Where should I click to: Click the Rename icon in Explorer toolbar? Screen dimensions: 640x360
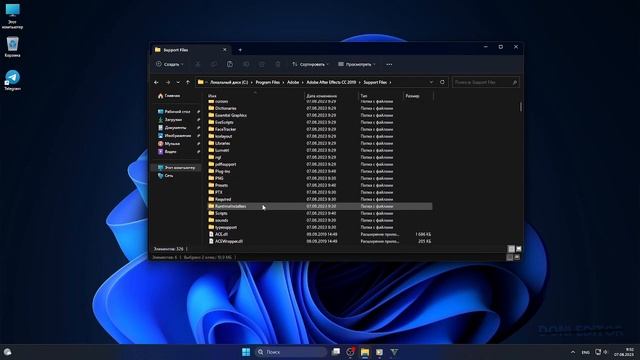coord(246,64)
